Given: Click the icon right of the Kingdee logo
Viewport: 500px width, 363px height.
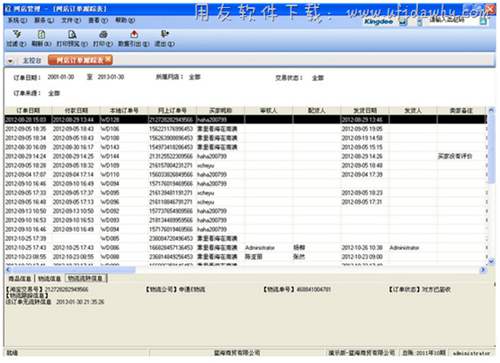Looking at the screenshot, I should click(x=403, y=22).
